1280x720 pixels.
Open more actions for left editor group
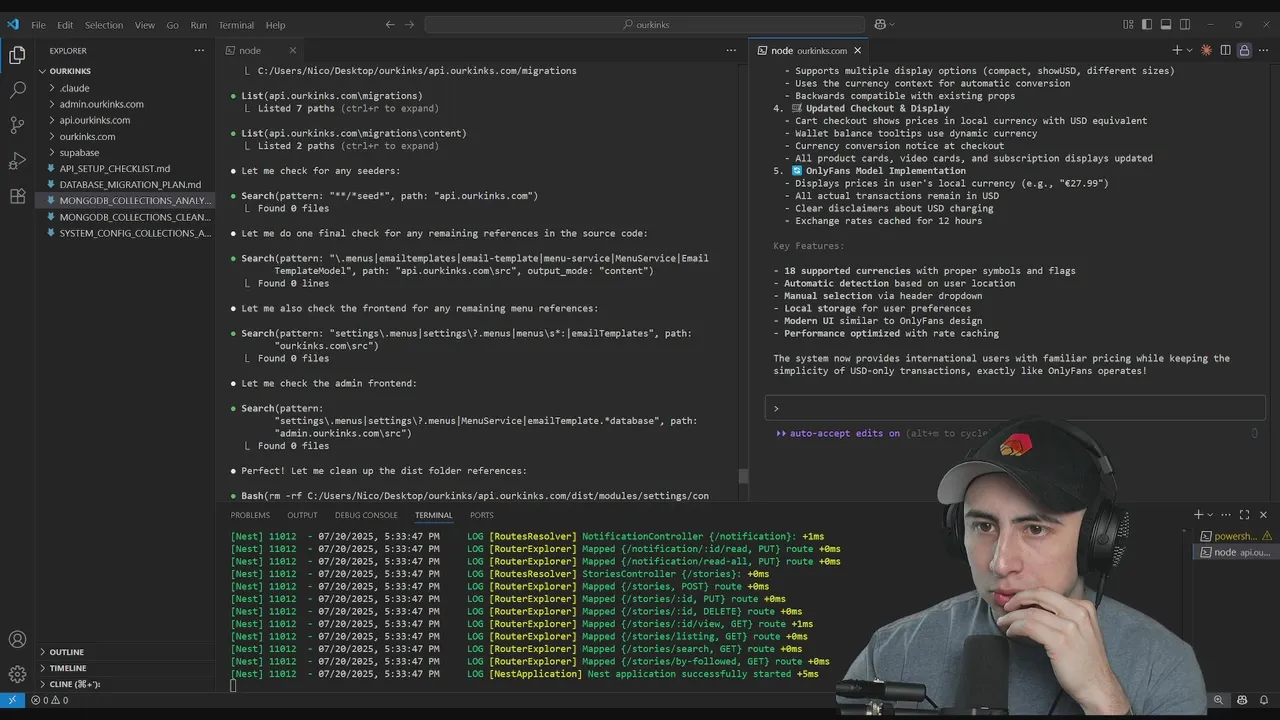tap(732, 50)
